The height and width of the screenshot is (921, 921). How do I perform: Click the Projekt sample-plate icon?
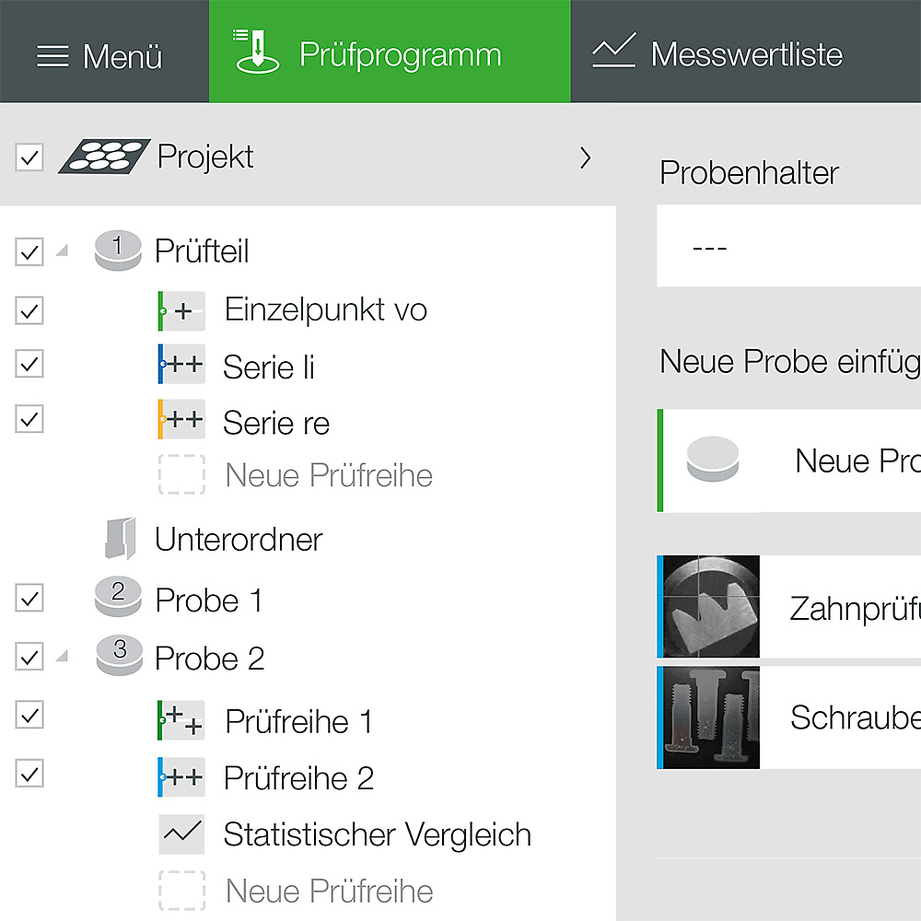click(x=104, y=156)
